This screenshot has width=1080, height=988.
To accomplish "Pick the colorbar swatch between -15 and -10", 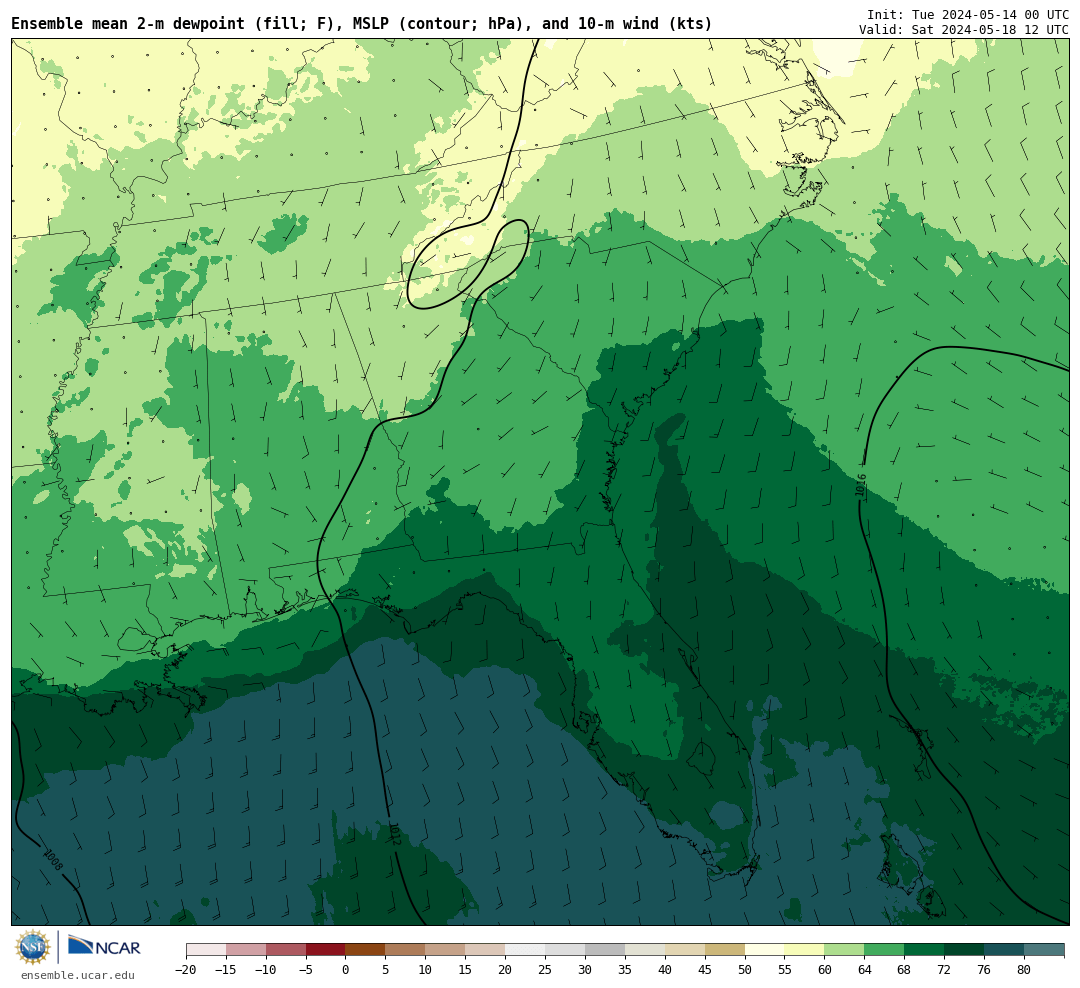I will (x=246, y=950).
